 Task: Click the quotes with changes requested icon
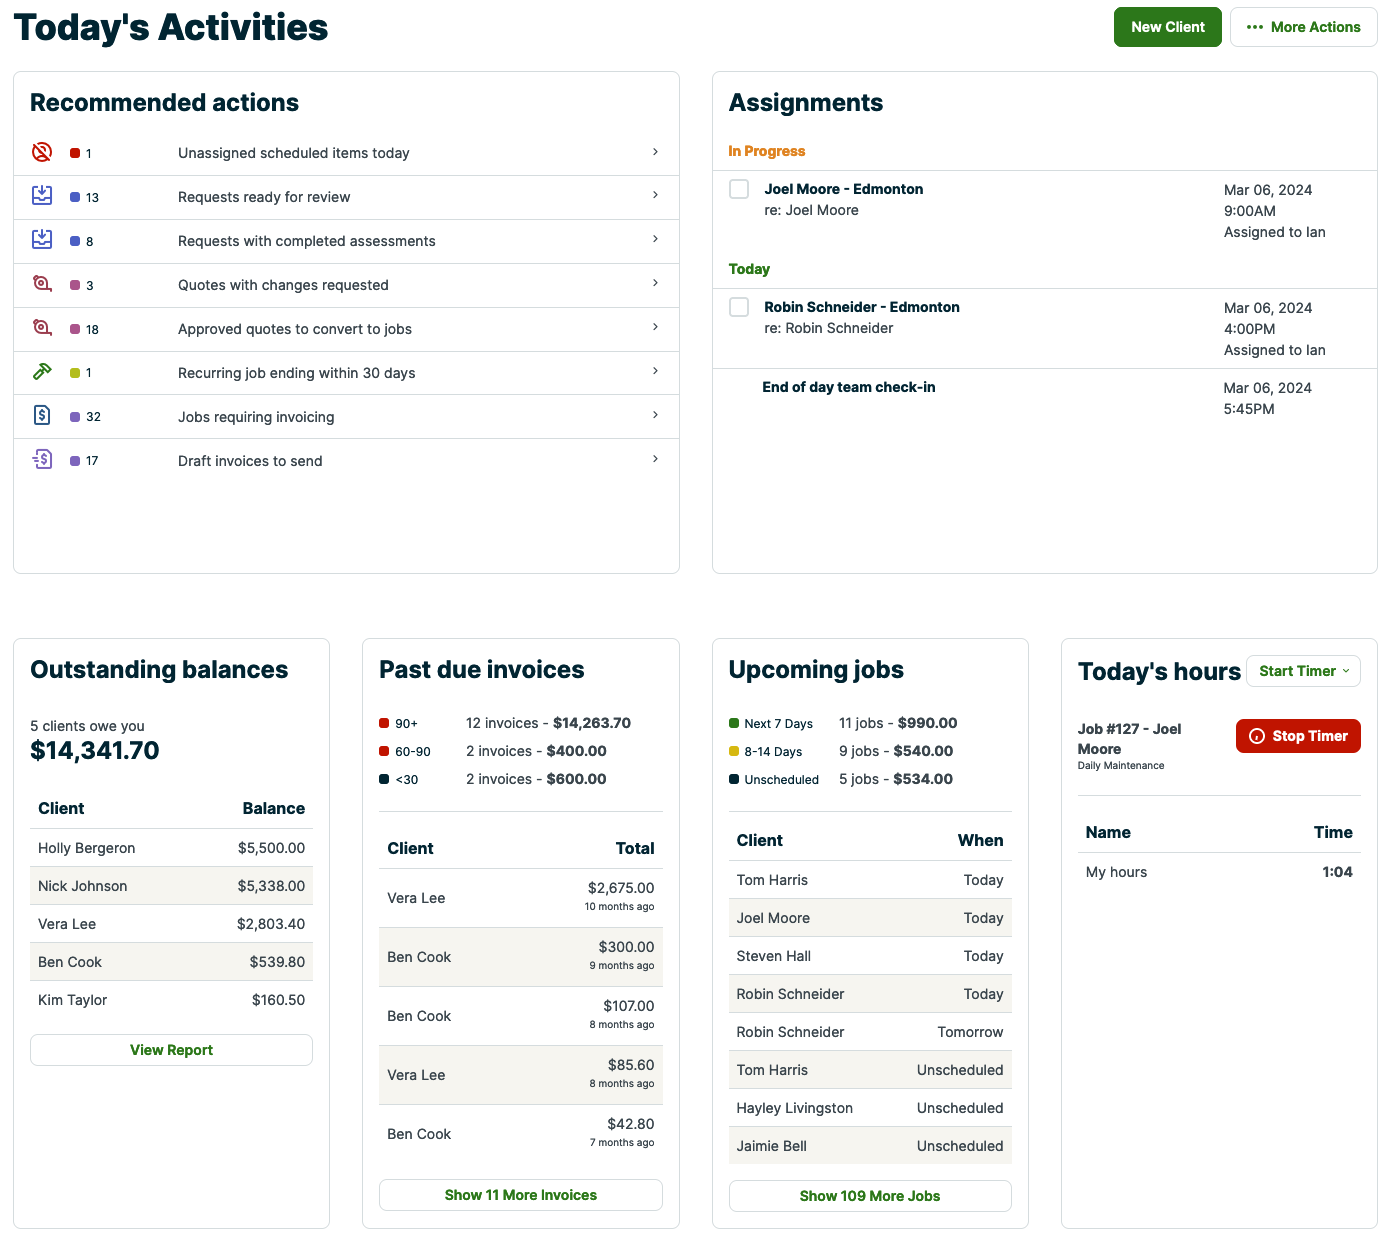click(x=41, y=283)
